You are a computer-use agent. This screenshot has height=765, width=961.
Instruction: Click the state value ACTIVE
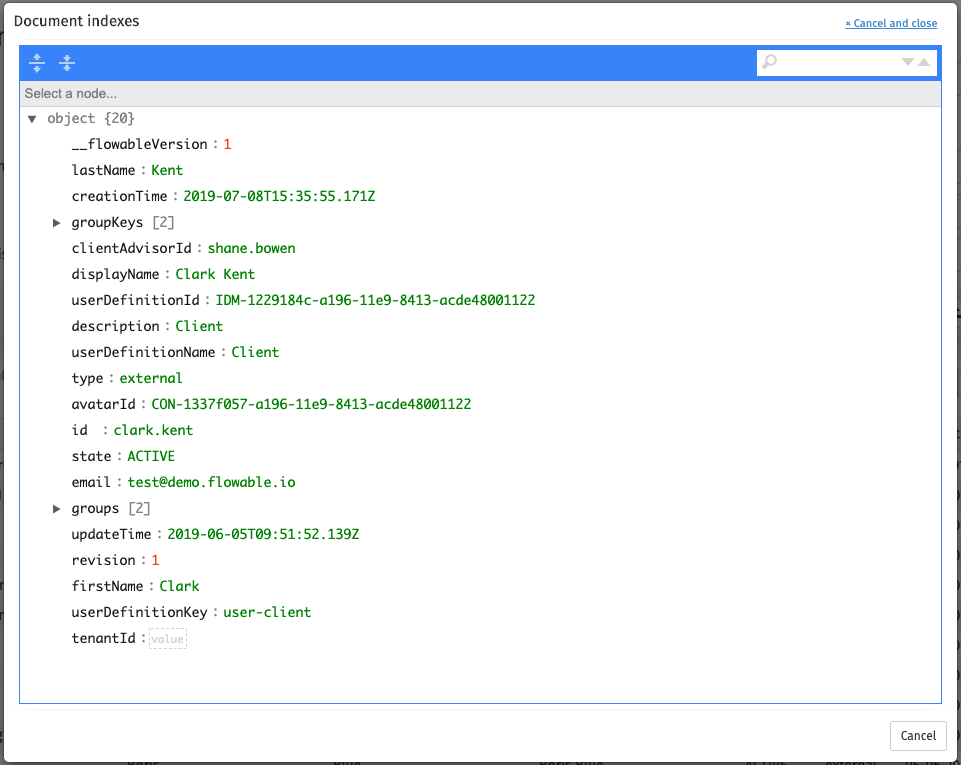tap(151, 456)
